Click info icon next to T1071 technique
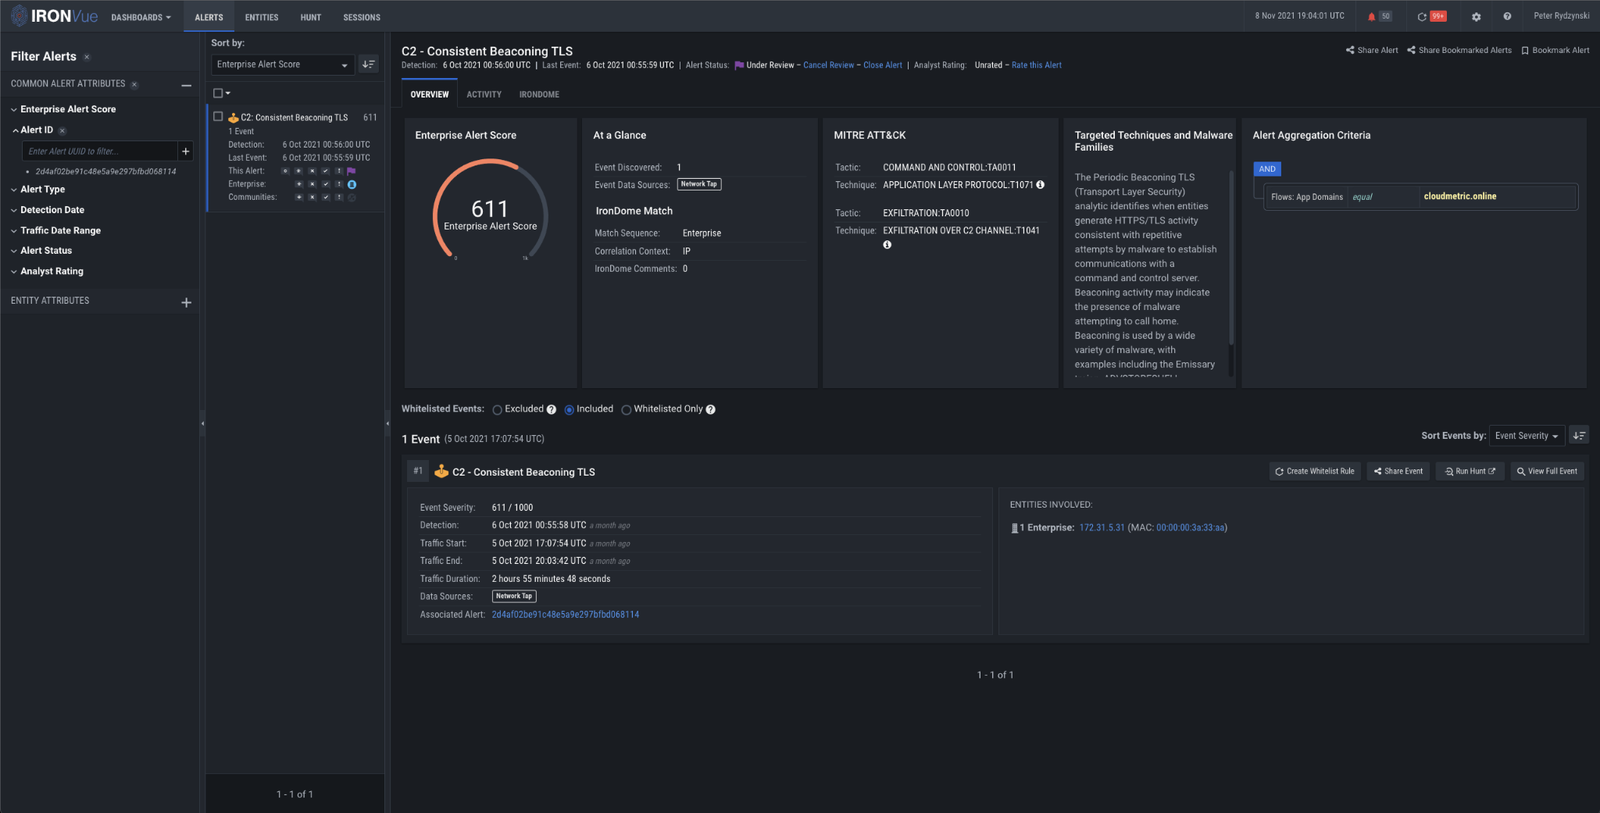This screenshot has height=813, width=1600. (x=1040, y=185)
